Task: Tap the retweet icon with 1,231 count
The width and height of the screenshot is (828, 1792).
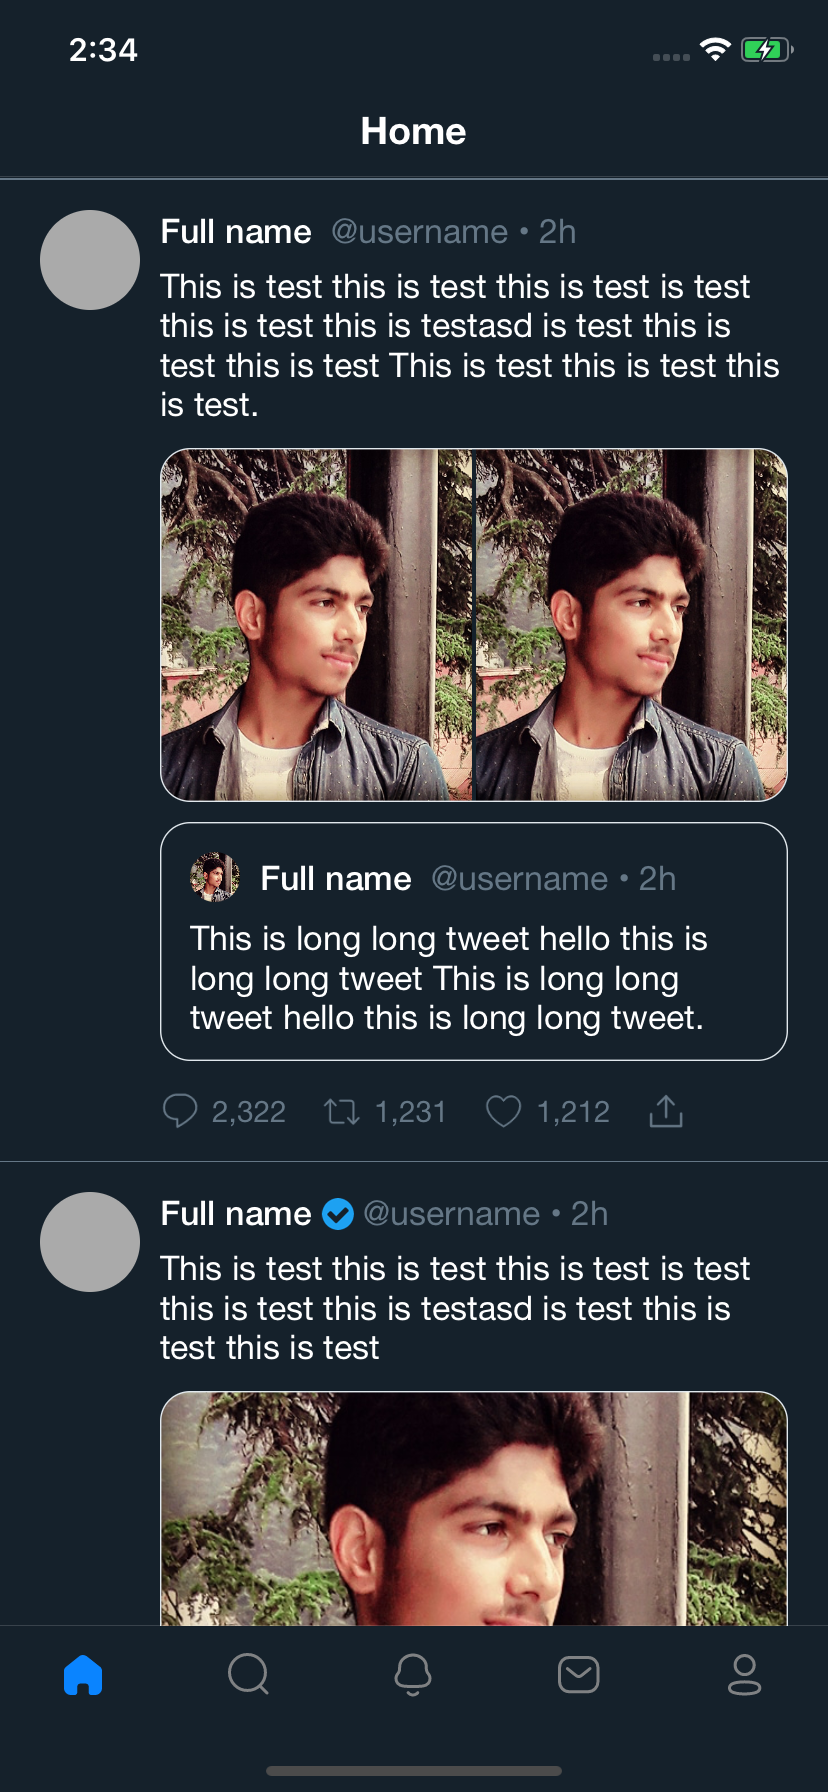Action: pos(342,1111)
